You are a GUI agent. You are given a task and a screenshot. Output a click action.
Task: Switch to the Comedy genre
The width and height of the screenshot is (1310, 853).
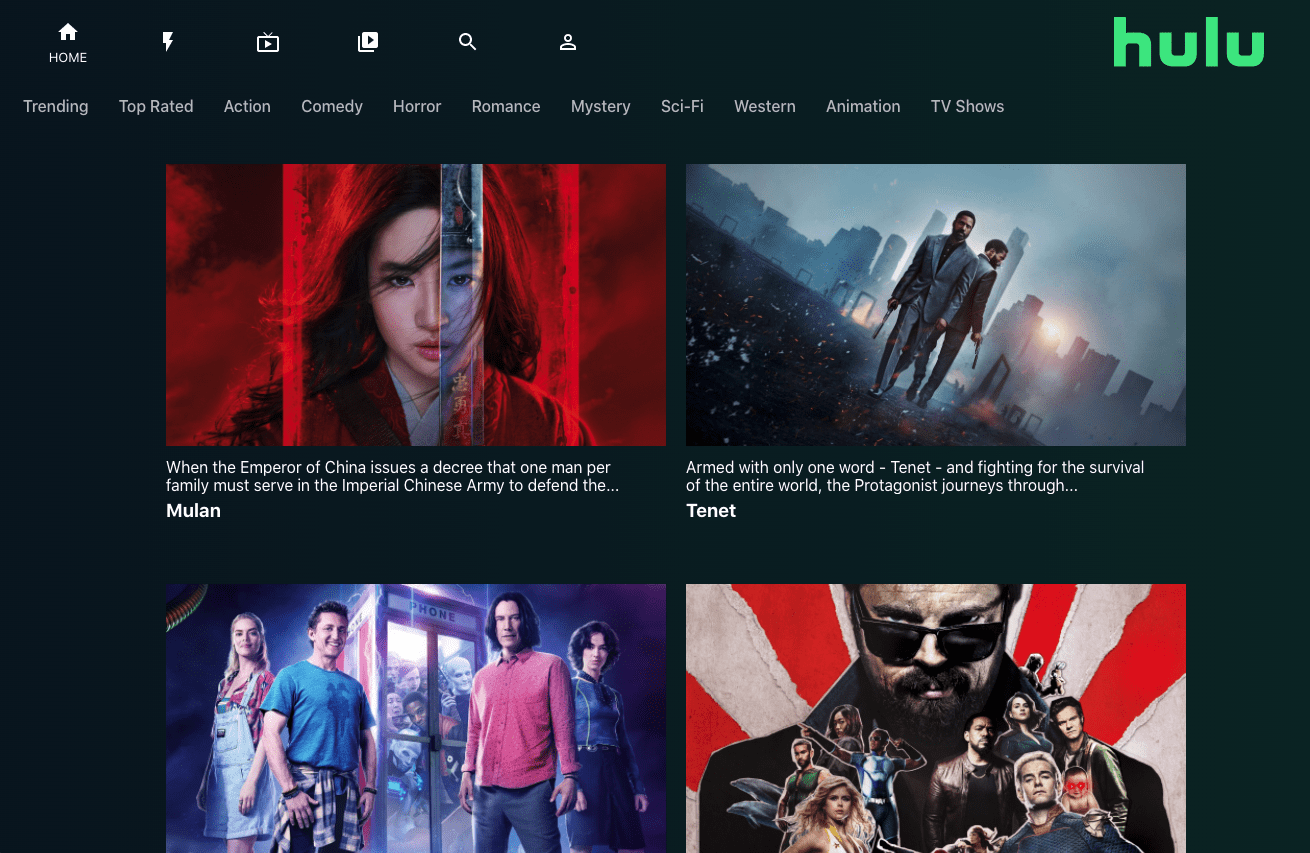tap(332, 106)
